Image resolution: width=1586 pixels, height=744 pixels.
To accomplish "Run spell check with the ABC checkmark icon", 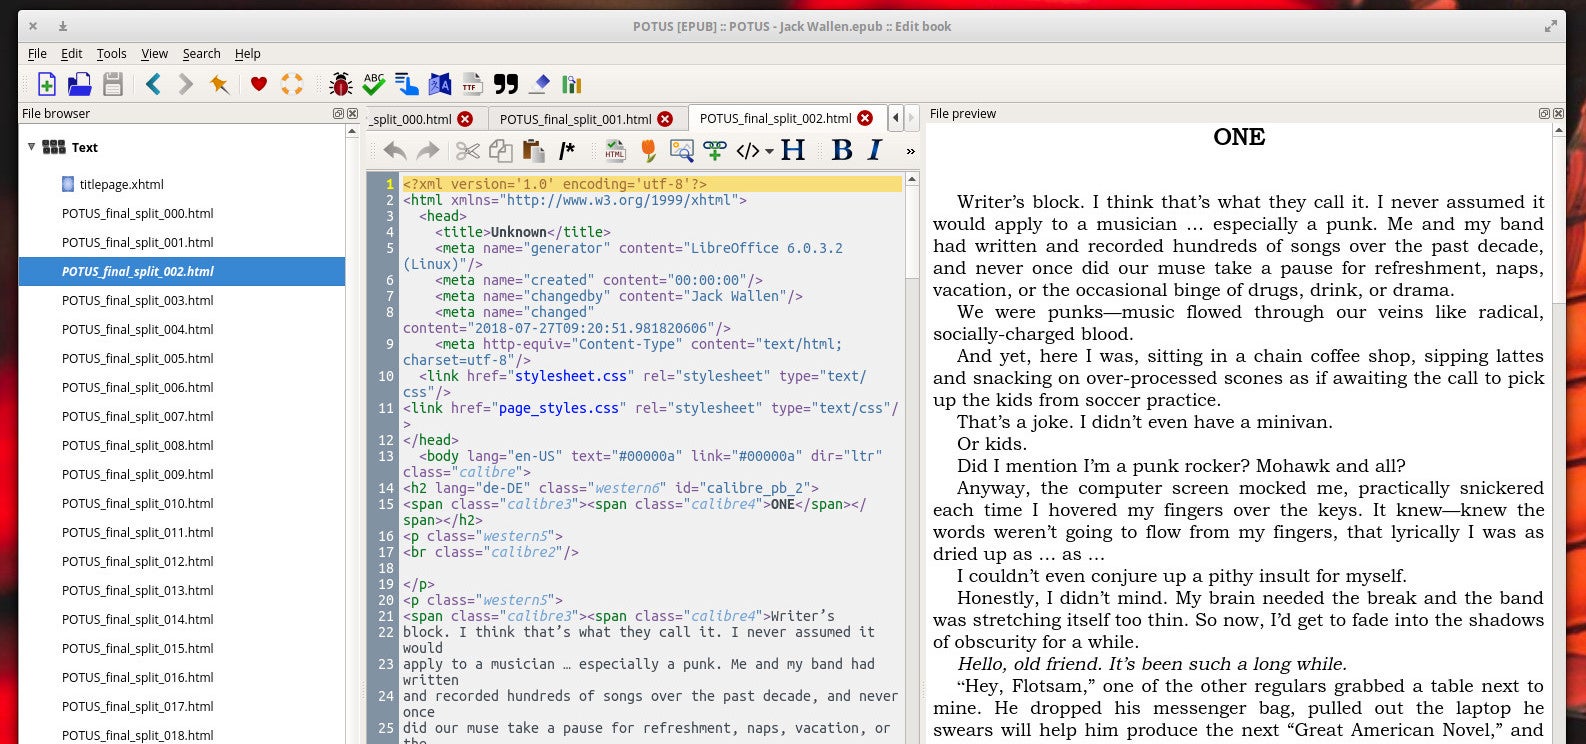I will [374, 84].
